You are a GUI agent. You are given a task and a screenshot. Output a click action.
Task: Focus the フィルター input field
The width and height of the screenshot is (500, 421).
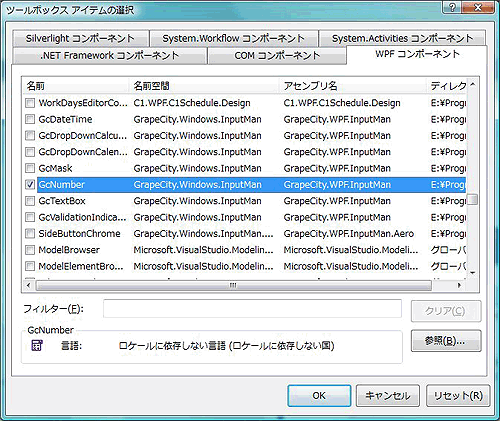tap(252, 309)
